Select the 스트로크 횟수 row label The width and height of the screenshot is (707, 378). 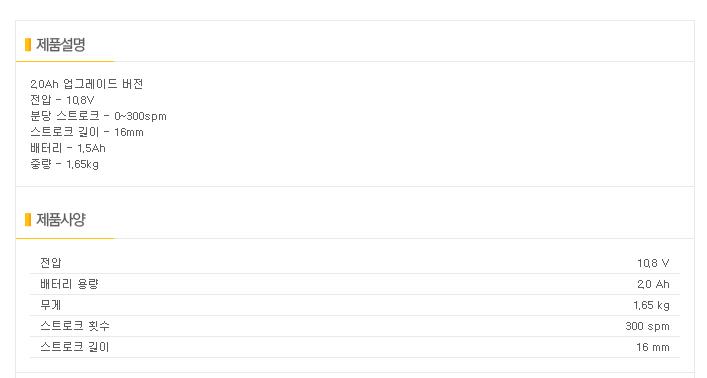tap(75, 326)
